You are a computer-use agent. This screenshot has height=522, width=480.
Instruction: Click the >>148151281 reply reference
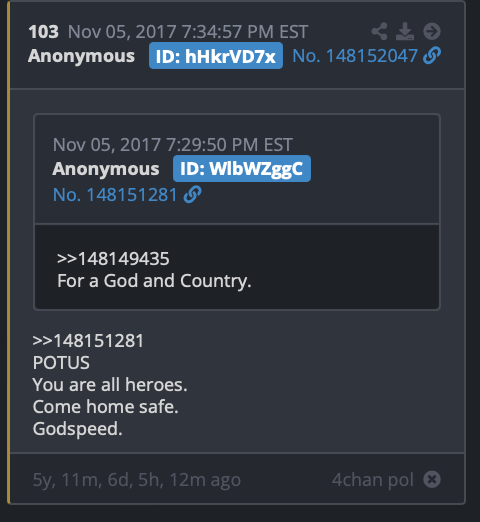coord(88,341)
